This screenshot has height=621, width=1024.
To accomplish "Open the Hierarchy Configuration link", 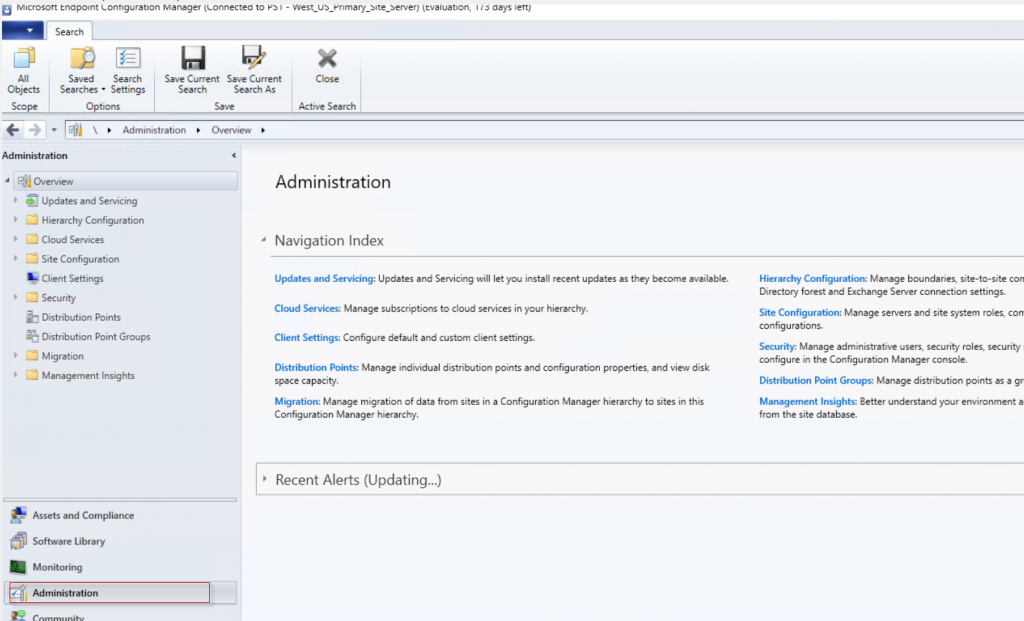I will [812, 278].
